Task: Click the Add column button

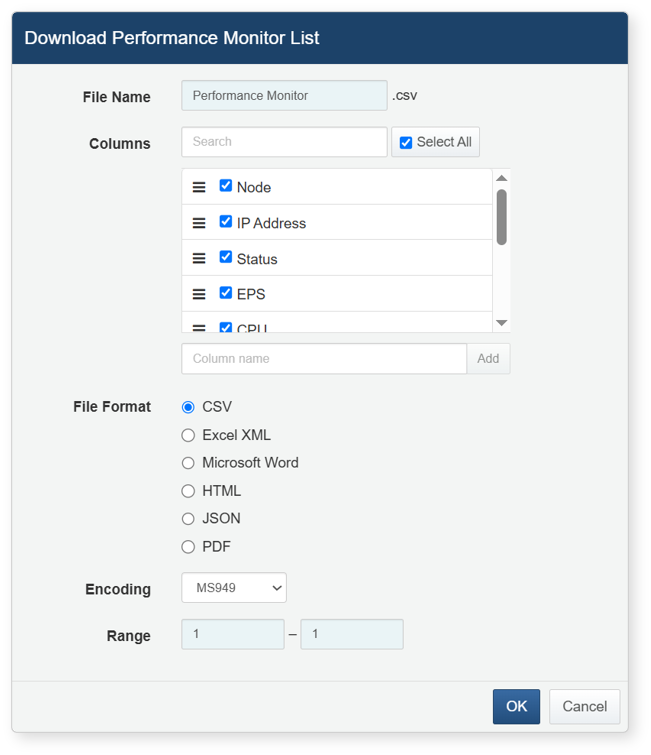Action: click(x=488, y=359)
